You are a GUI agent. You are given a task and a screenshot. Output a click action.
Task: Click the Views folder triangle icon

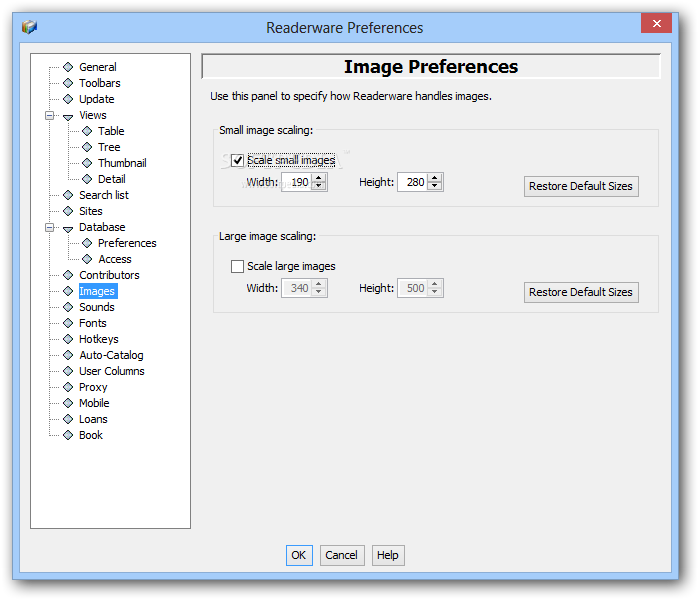68,117
